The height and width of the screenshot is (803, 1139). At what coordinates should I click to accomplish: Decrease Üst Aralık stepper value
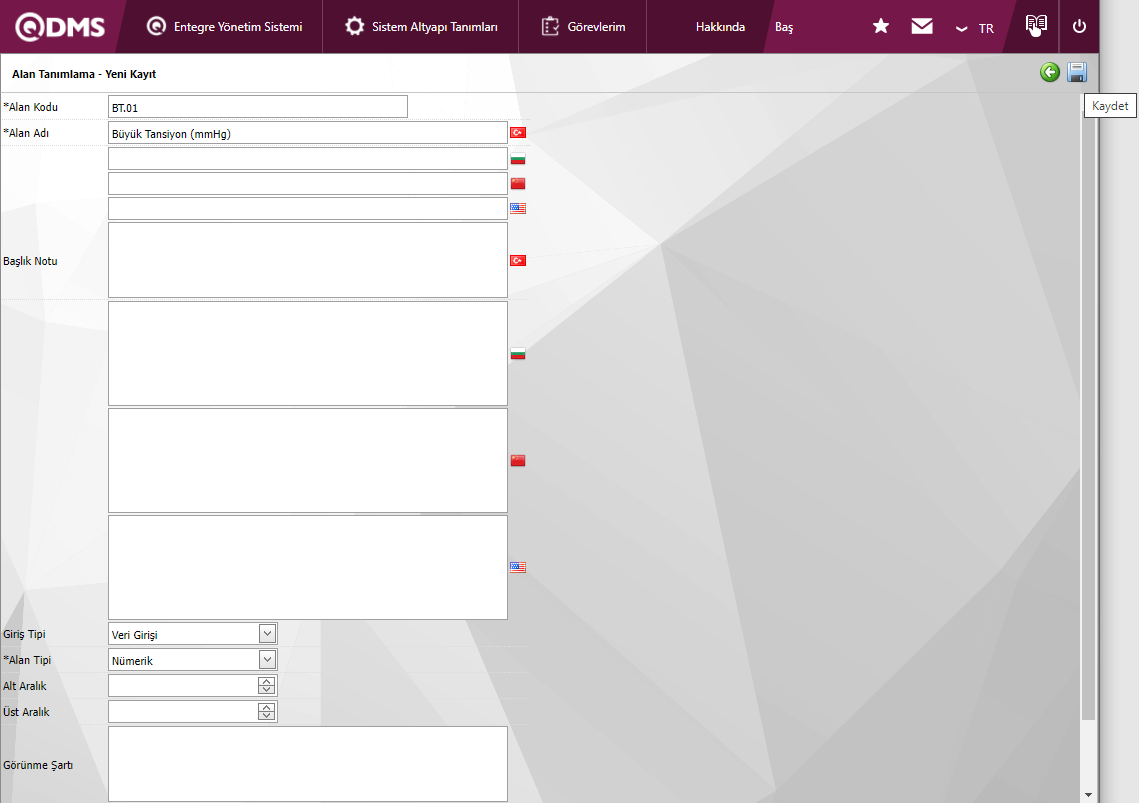tap(267, 716)
